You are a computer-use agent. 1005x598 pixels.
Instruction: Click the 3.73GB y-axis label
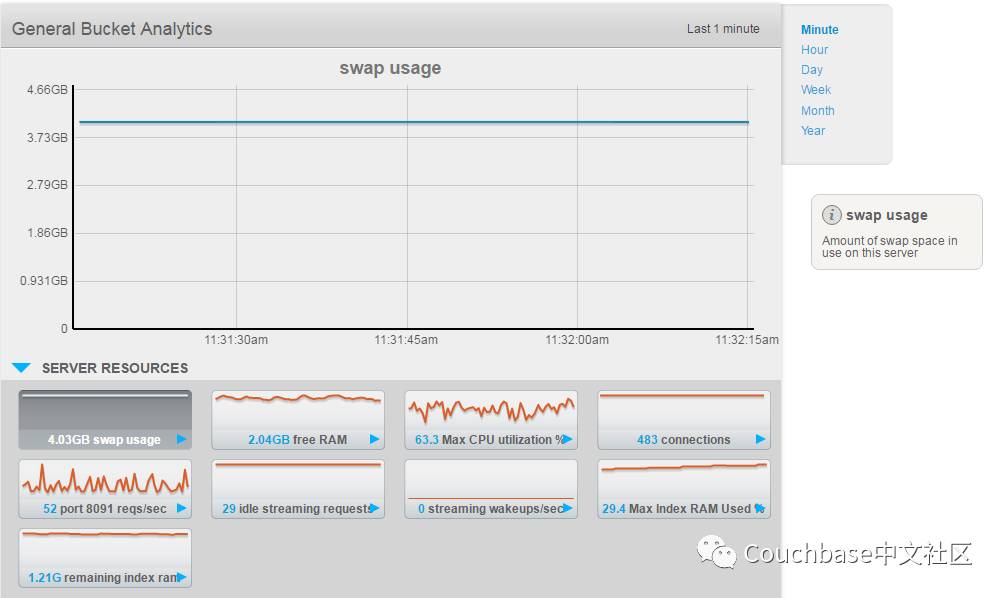tap(47, 137)
